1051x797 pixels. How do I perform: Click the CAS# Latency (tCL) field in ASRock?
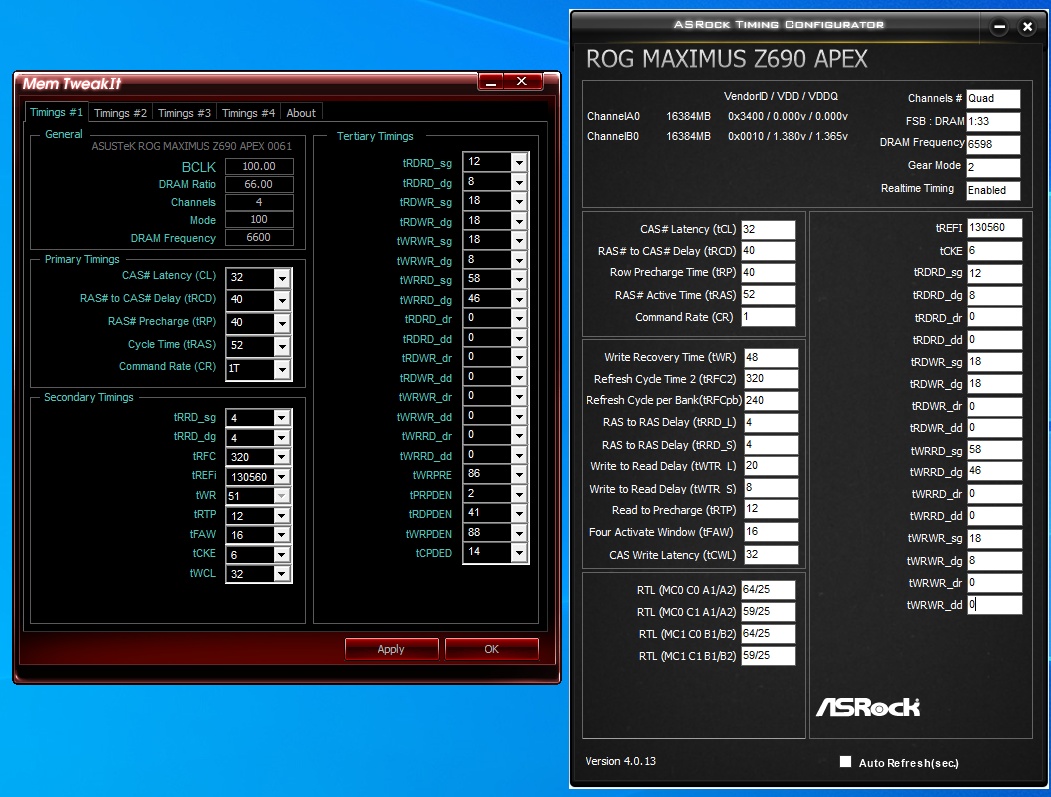(768, 229)
